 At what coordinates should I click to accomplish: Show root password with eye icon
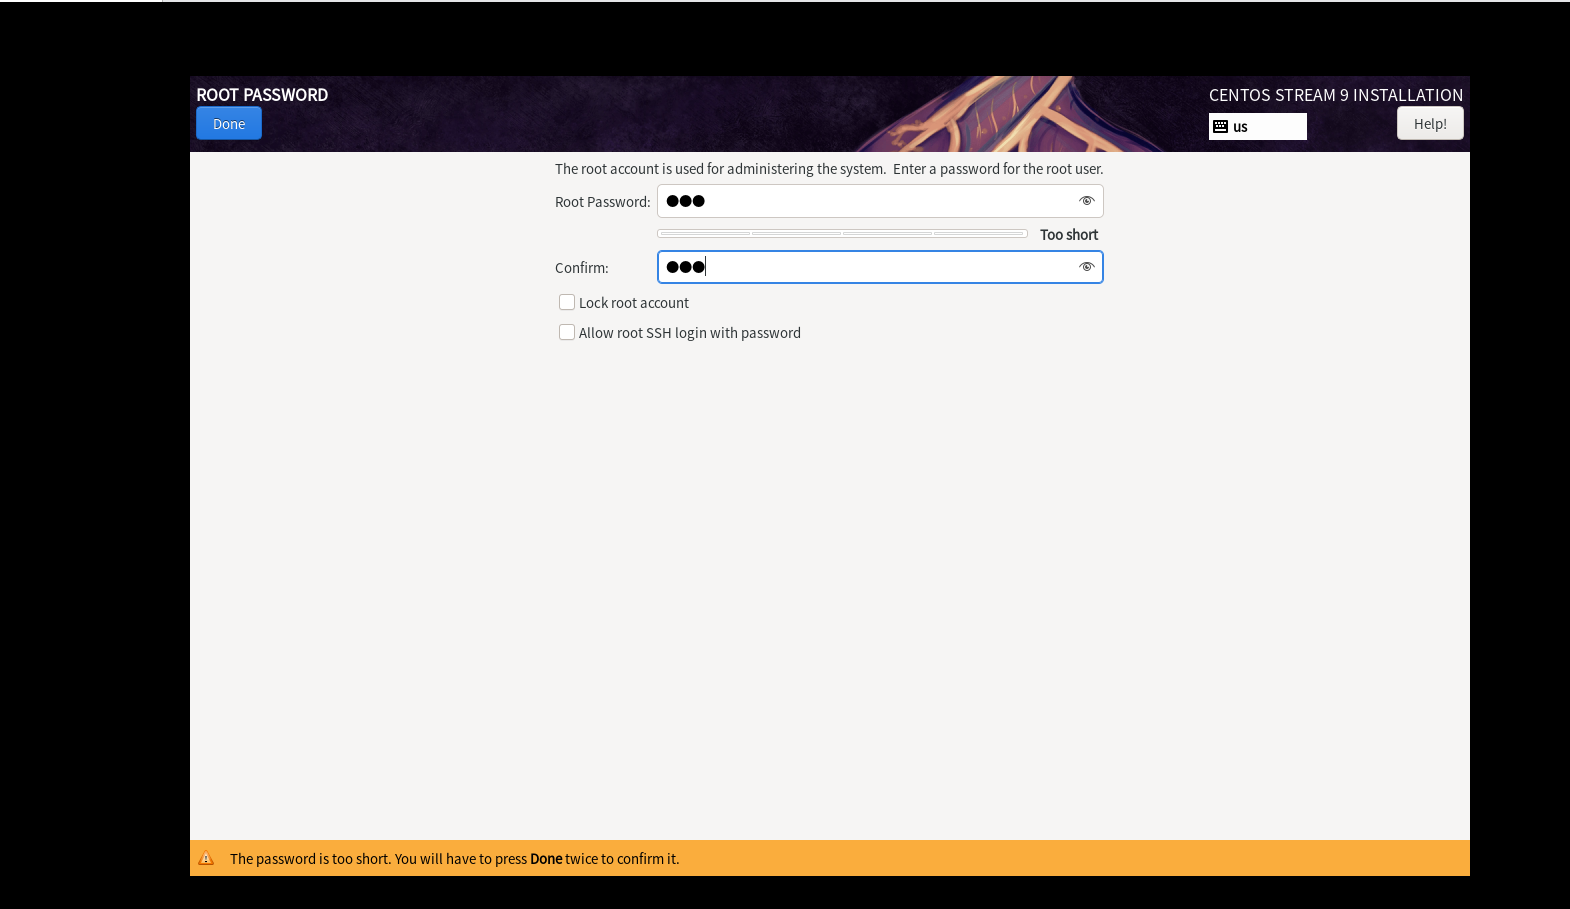[x=1086, y=201]
